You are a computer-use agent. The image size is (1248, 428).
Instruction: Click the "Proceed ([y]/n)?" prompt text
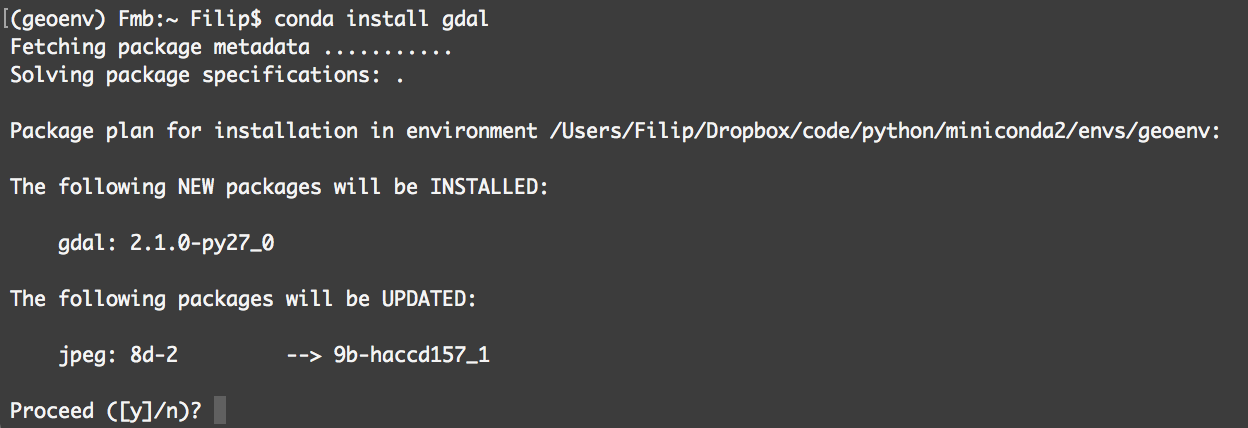pos(106,411)
